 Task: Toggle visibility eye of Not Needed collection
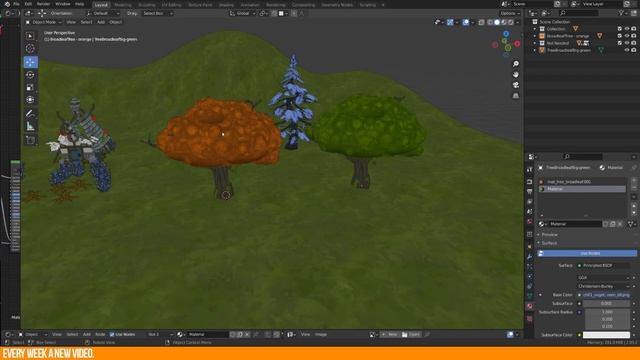[x=627, y=43]
